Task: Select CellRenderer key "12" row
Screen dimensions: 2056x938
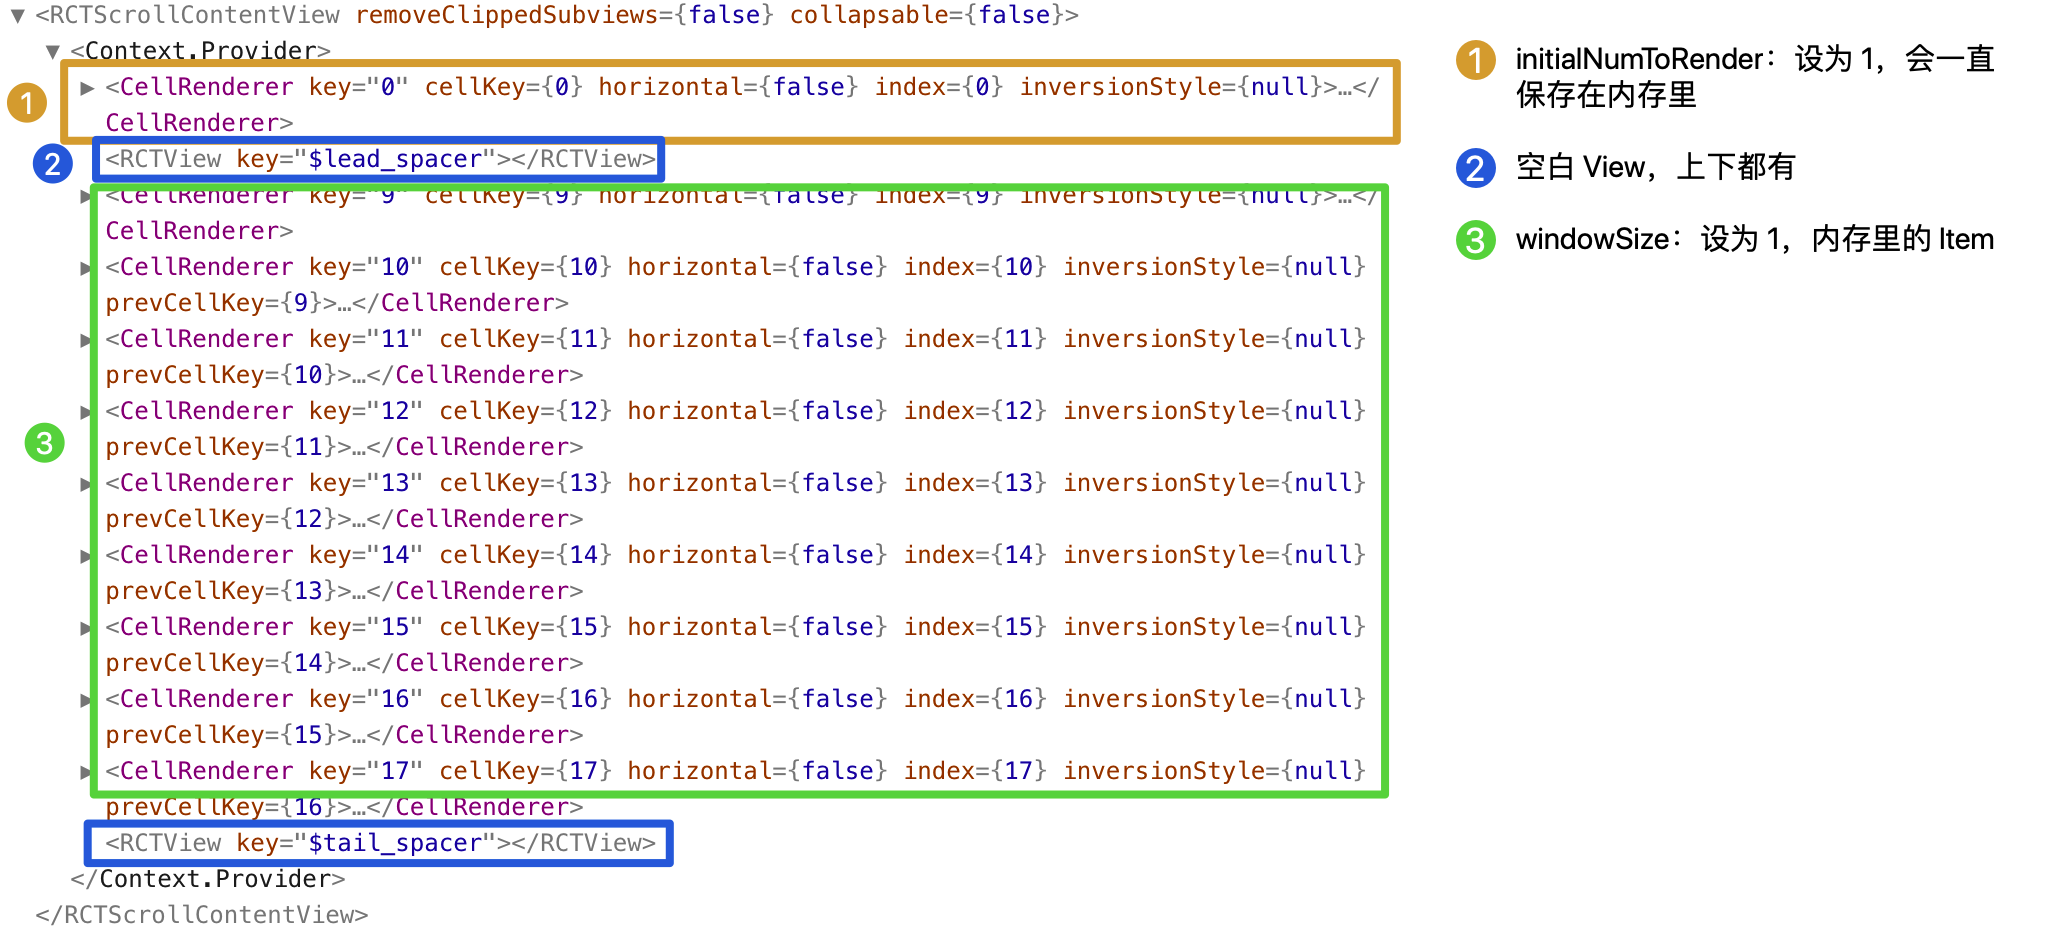Action: (x=735, y=429)
